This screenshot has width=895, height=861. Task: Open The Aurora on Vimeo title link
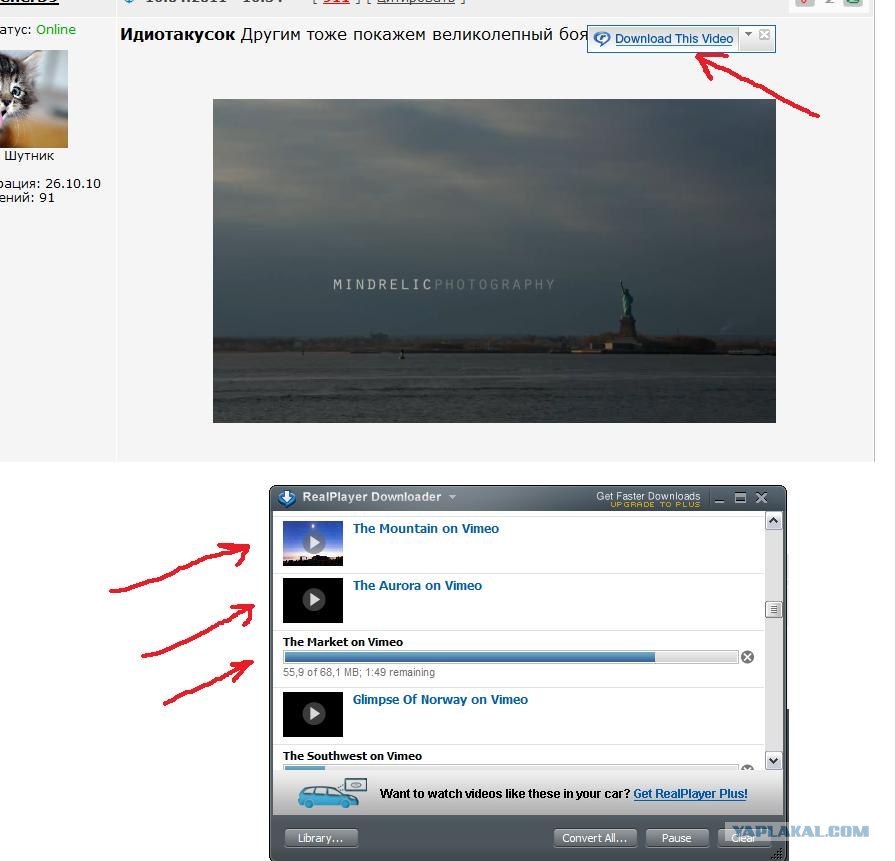tap(417, 586)
